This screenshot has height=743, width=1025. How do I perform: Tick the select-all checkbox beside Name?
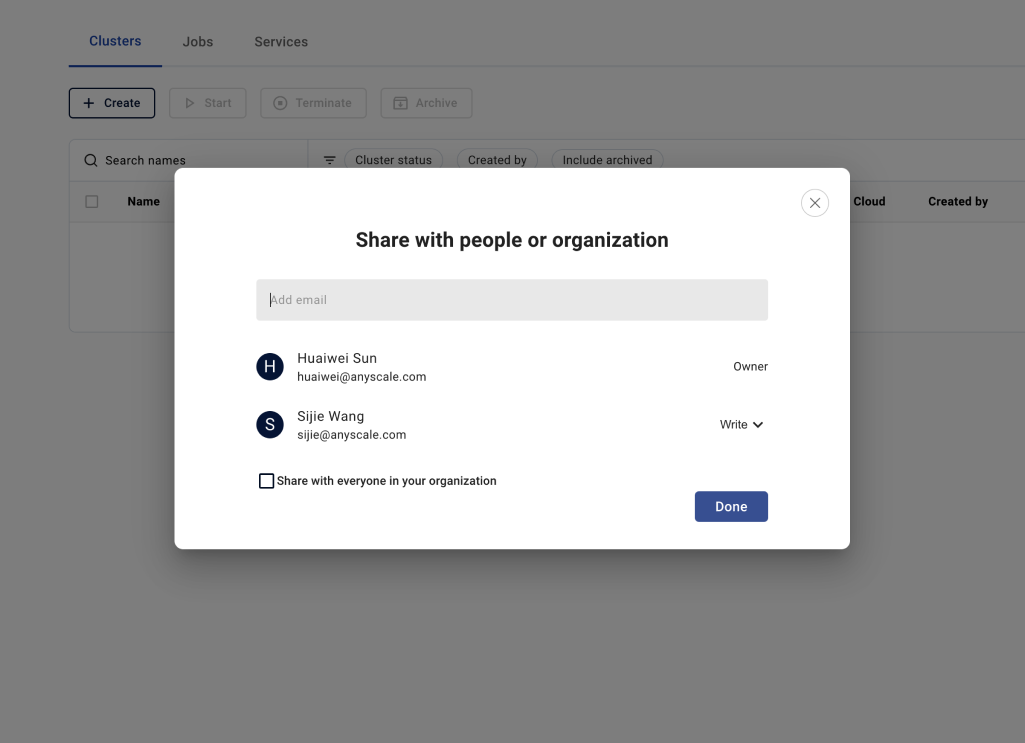(x=92, y=202)
